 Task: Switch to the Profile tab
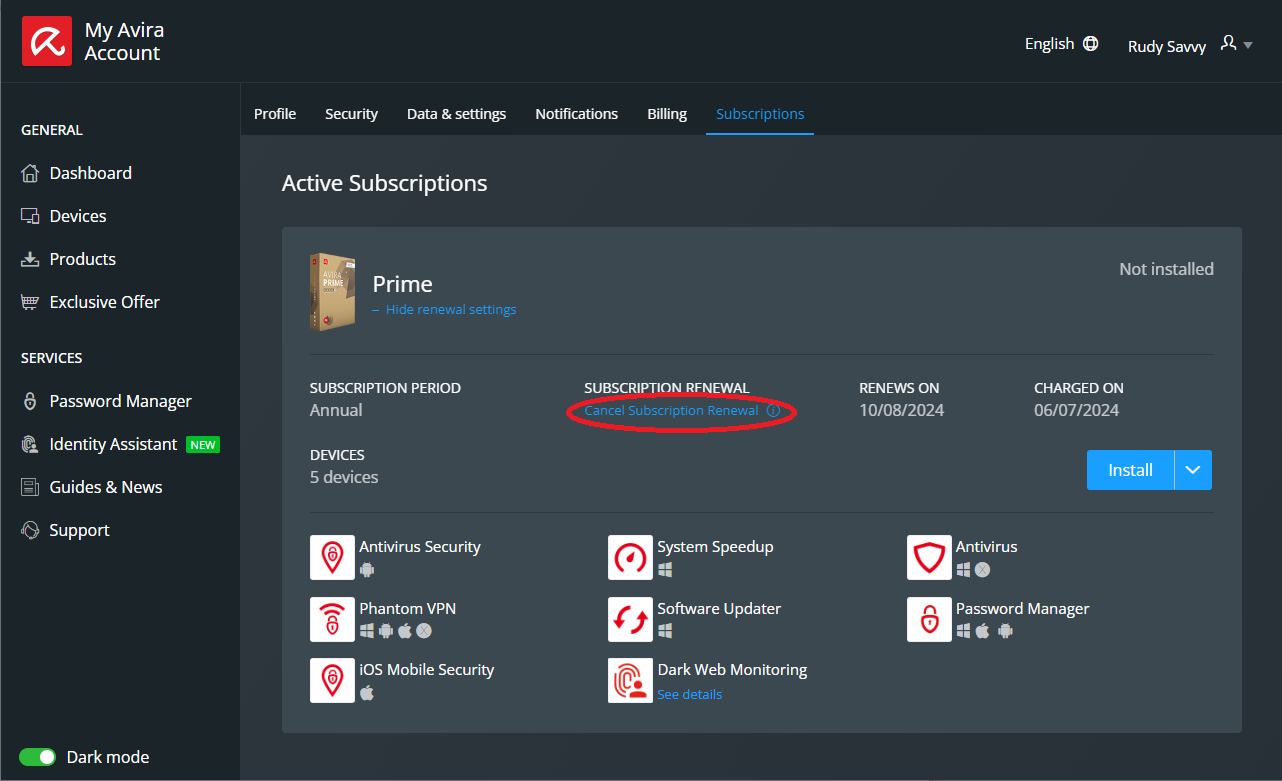[x=275, y=114]
